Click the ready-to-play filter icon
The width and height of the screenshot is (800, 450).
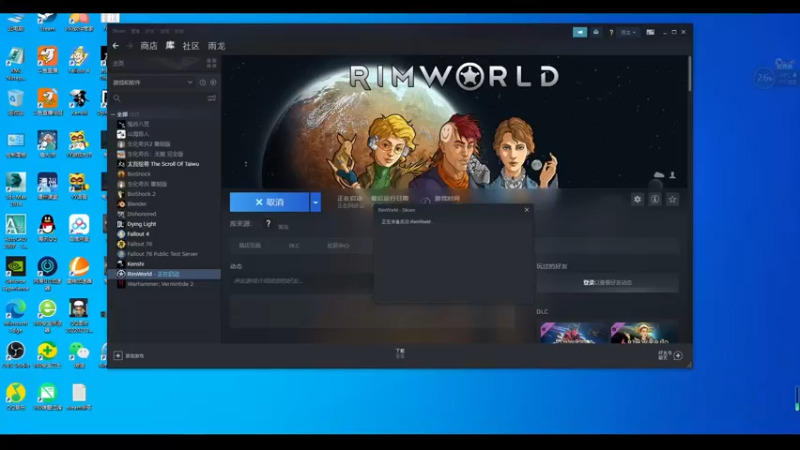213,82
